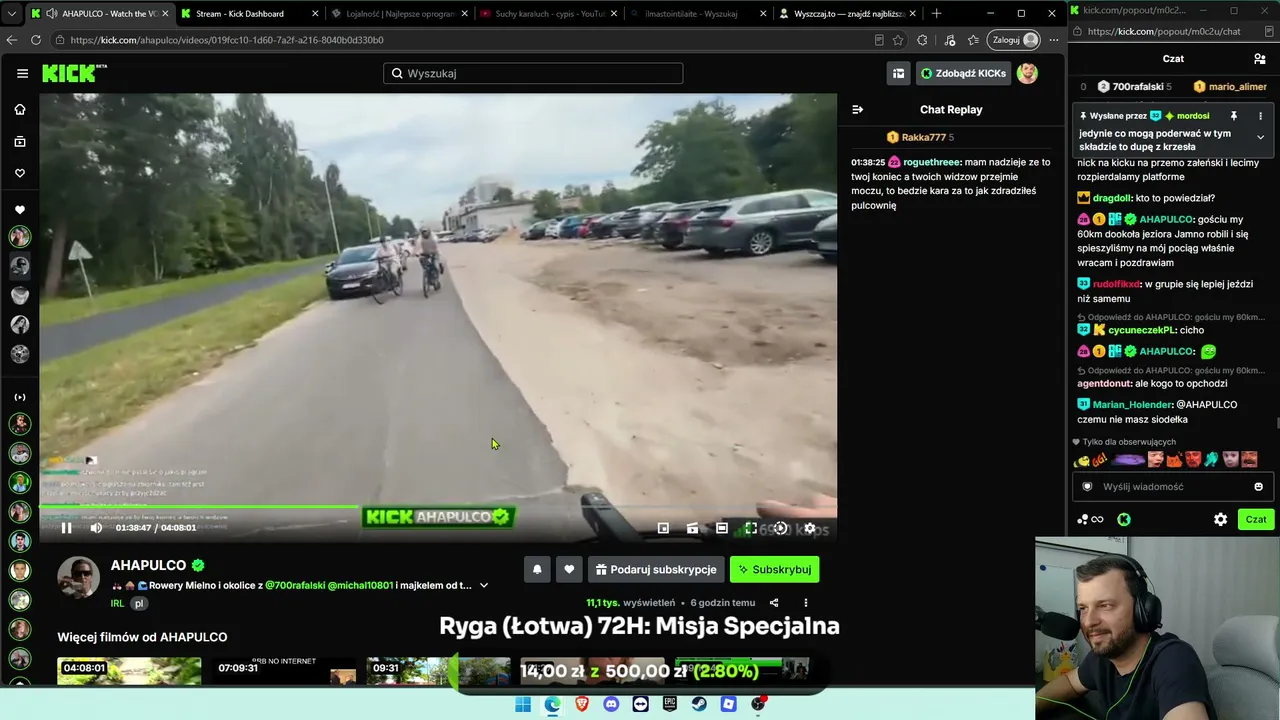
Task: Switch to the Lojalność browser tab
Action: pyautogui.click(x=400, y=14)
